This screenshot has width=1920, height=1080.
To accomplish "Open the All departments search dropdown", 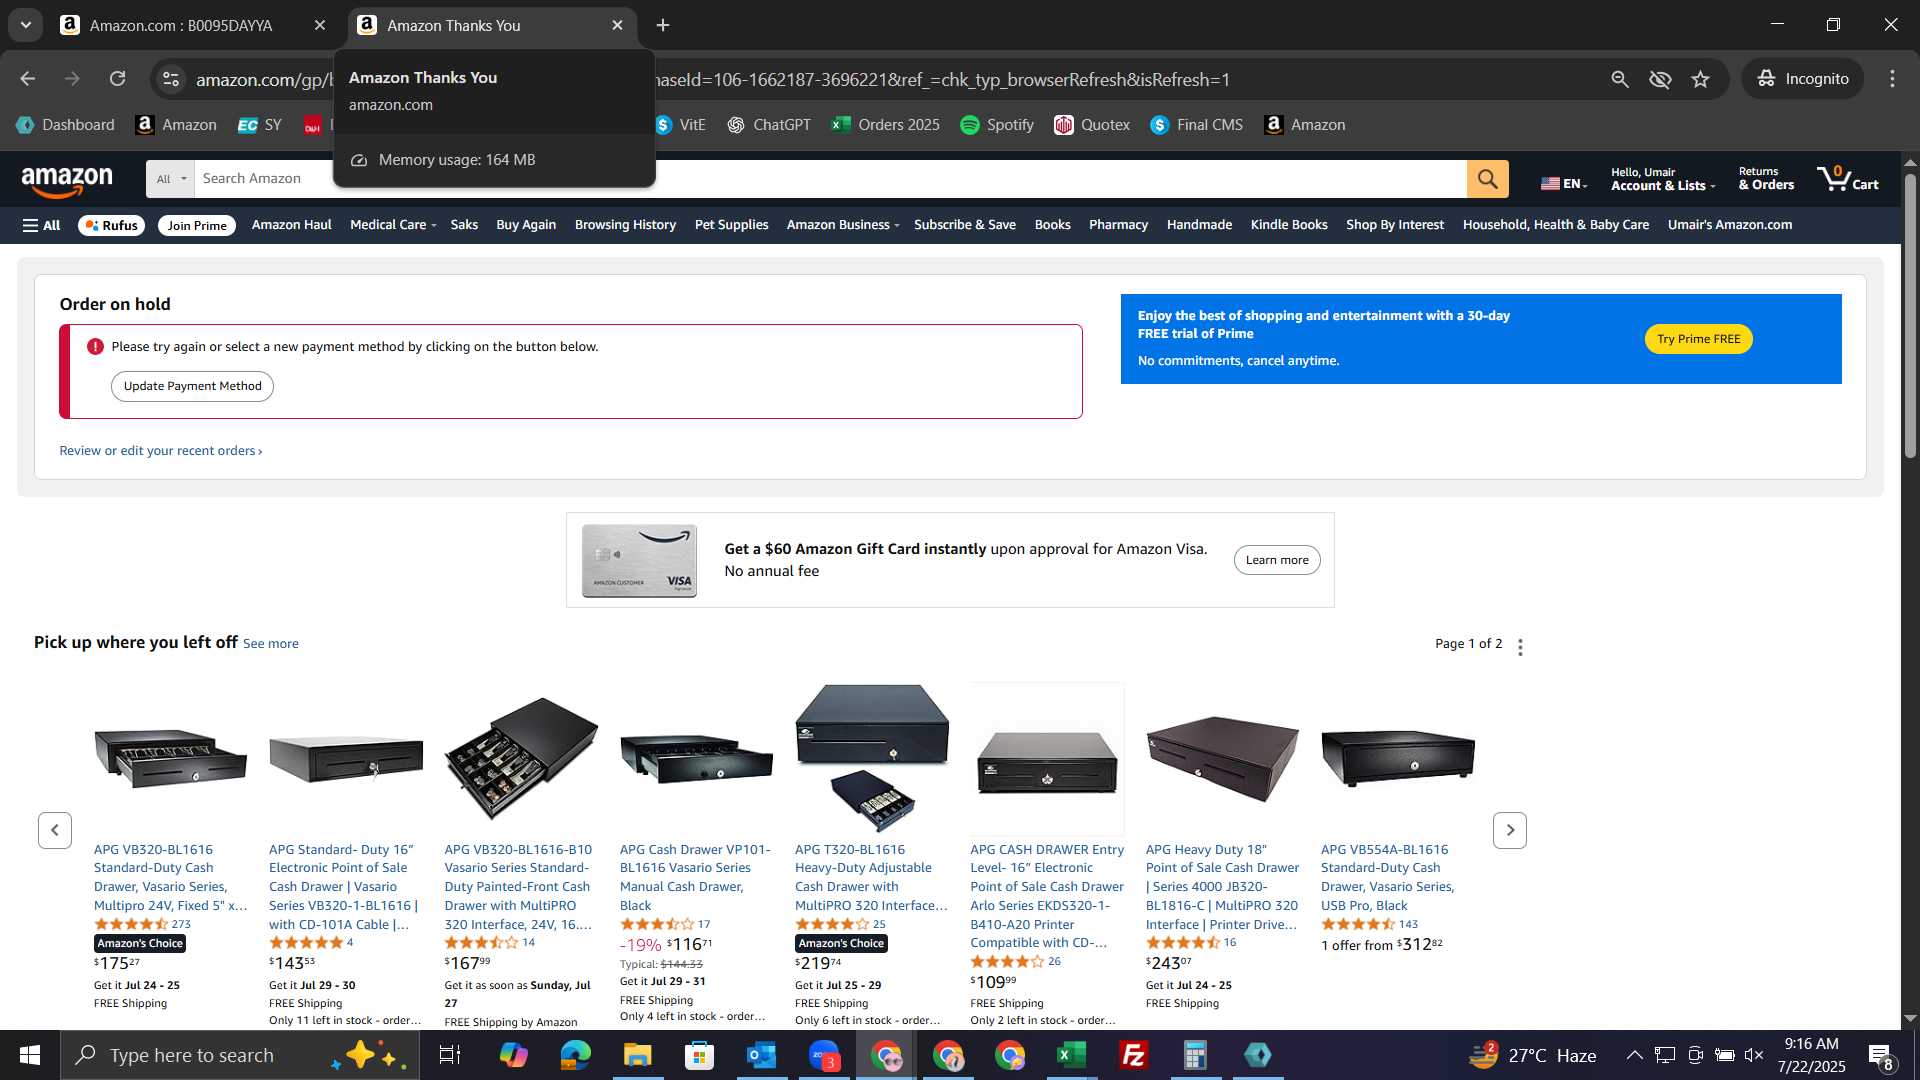I will (x=171, y=179).
